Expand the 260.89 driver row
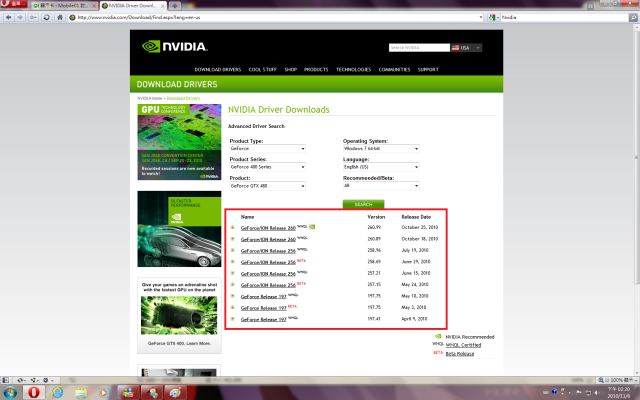 click(x=233, y=239)
